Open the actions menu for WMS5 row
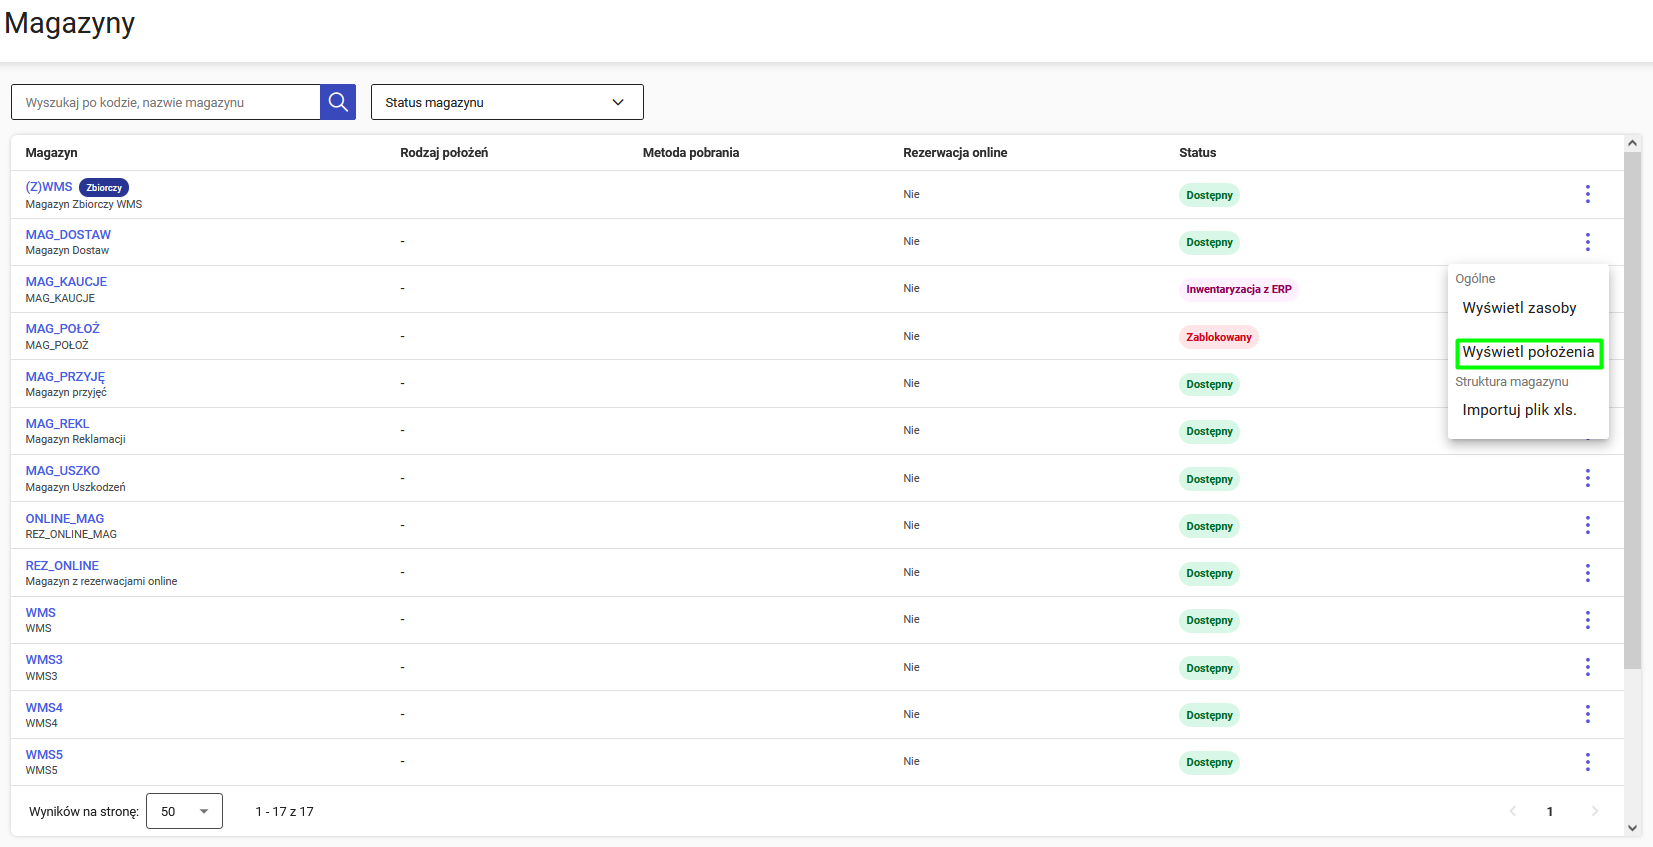1653x847 pixels. click(1587, 762)
